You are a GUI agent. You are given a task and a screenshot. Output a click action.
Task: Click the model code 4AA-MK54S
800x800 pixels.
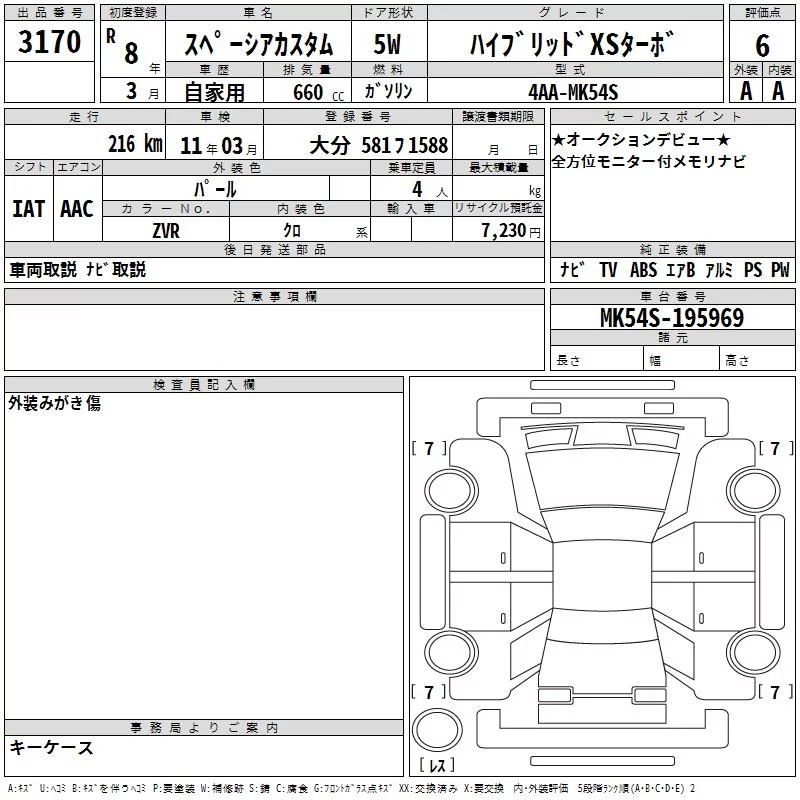pos(573,92)
